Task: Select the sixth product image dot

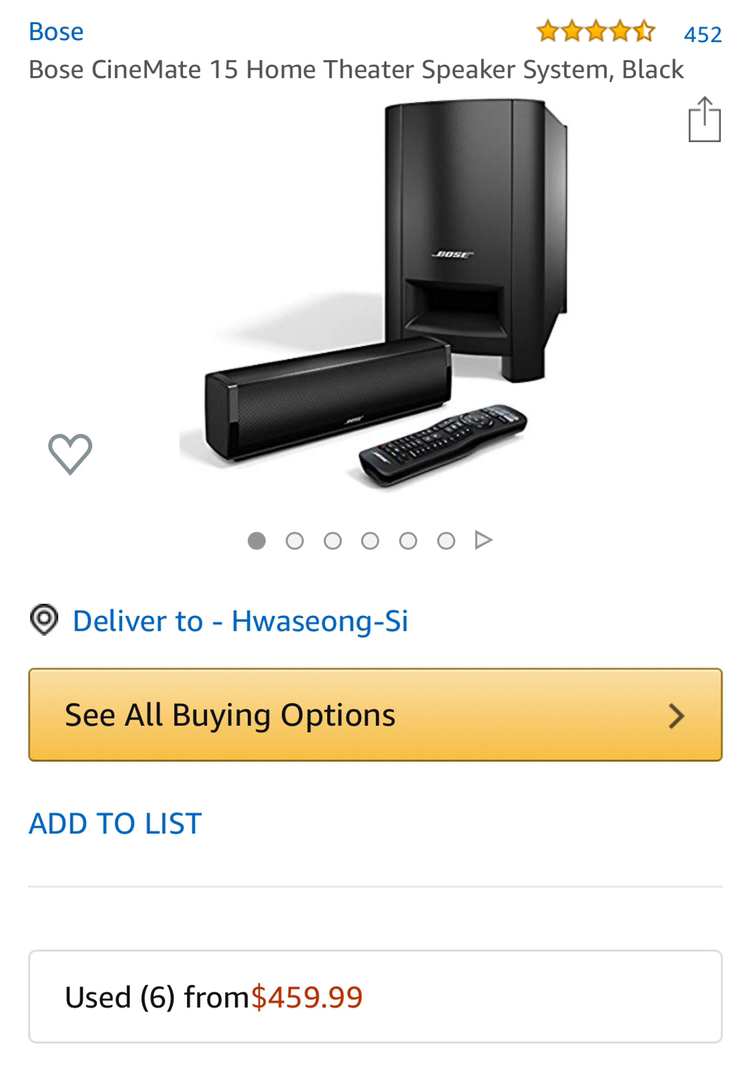Action: (446, 540)
